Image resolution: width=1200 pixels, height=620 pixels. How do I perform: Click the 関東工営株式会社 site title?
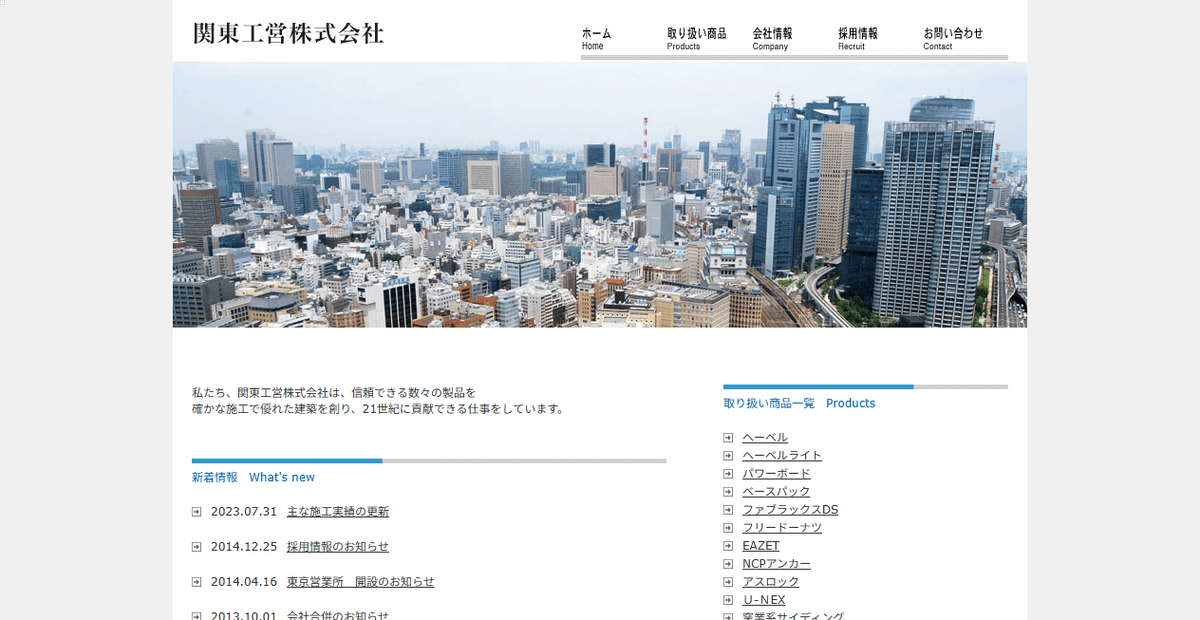coord(288,33)
